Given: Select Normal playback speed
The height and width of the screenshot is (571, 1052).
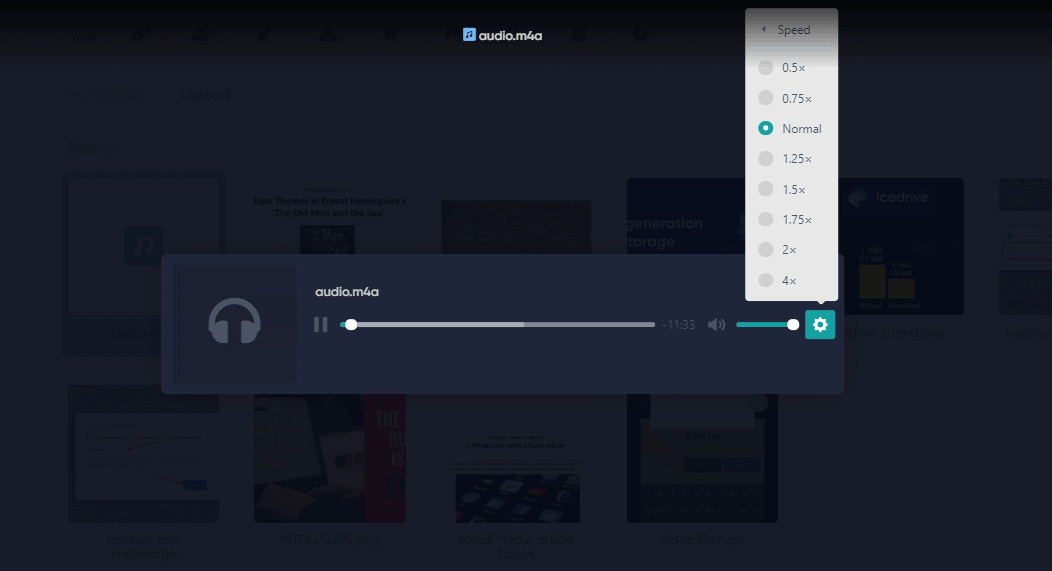Looking at the screenshot, I should pos(791,129).
